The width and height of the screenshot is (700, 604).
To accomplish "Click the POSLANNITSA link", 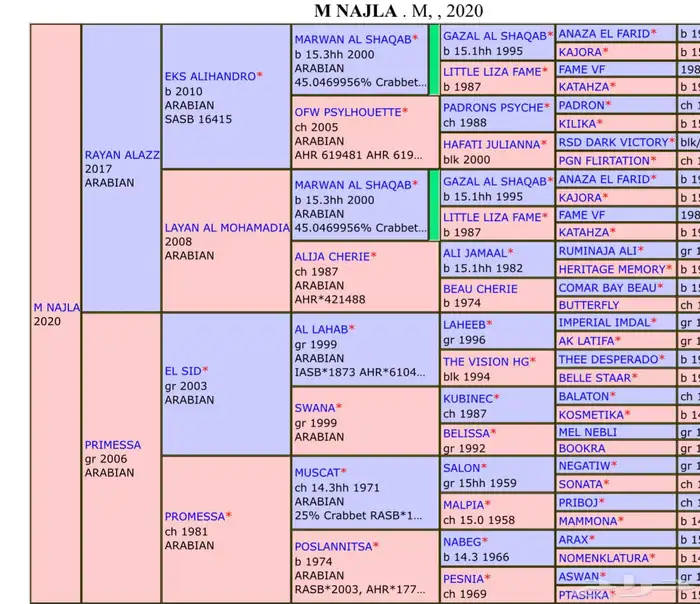I will point(333,546).
